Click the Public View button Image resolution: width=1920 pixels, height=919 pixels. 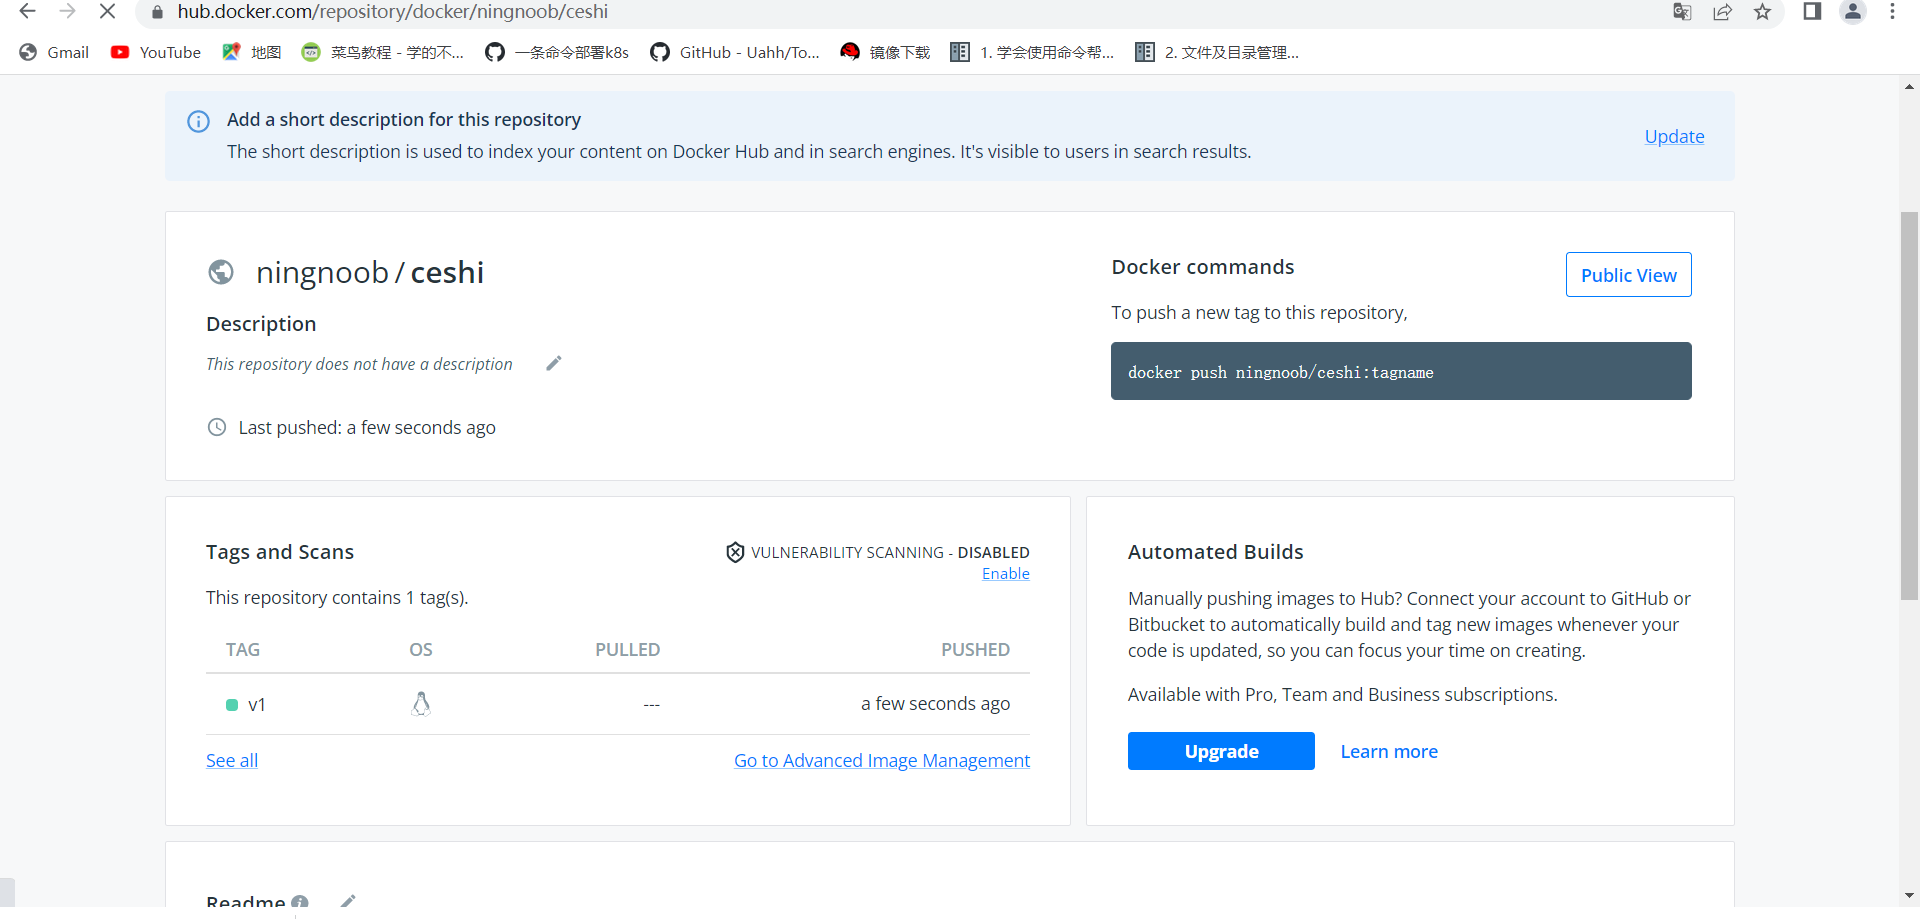click(x=1628, y=275)
